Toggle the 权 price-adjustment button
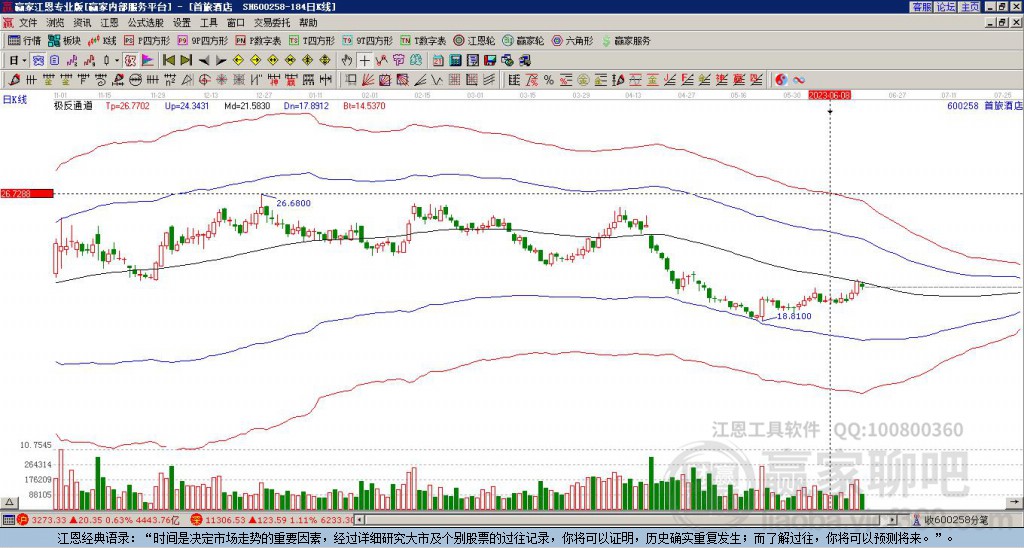Viewport: 1024px width, 548px height. [130, 60]
